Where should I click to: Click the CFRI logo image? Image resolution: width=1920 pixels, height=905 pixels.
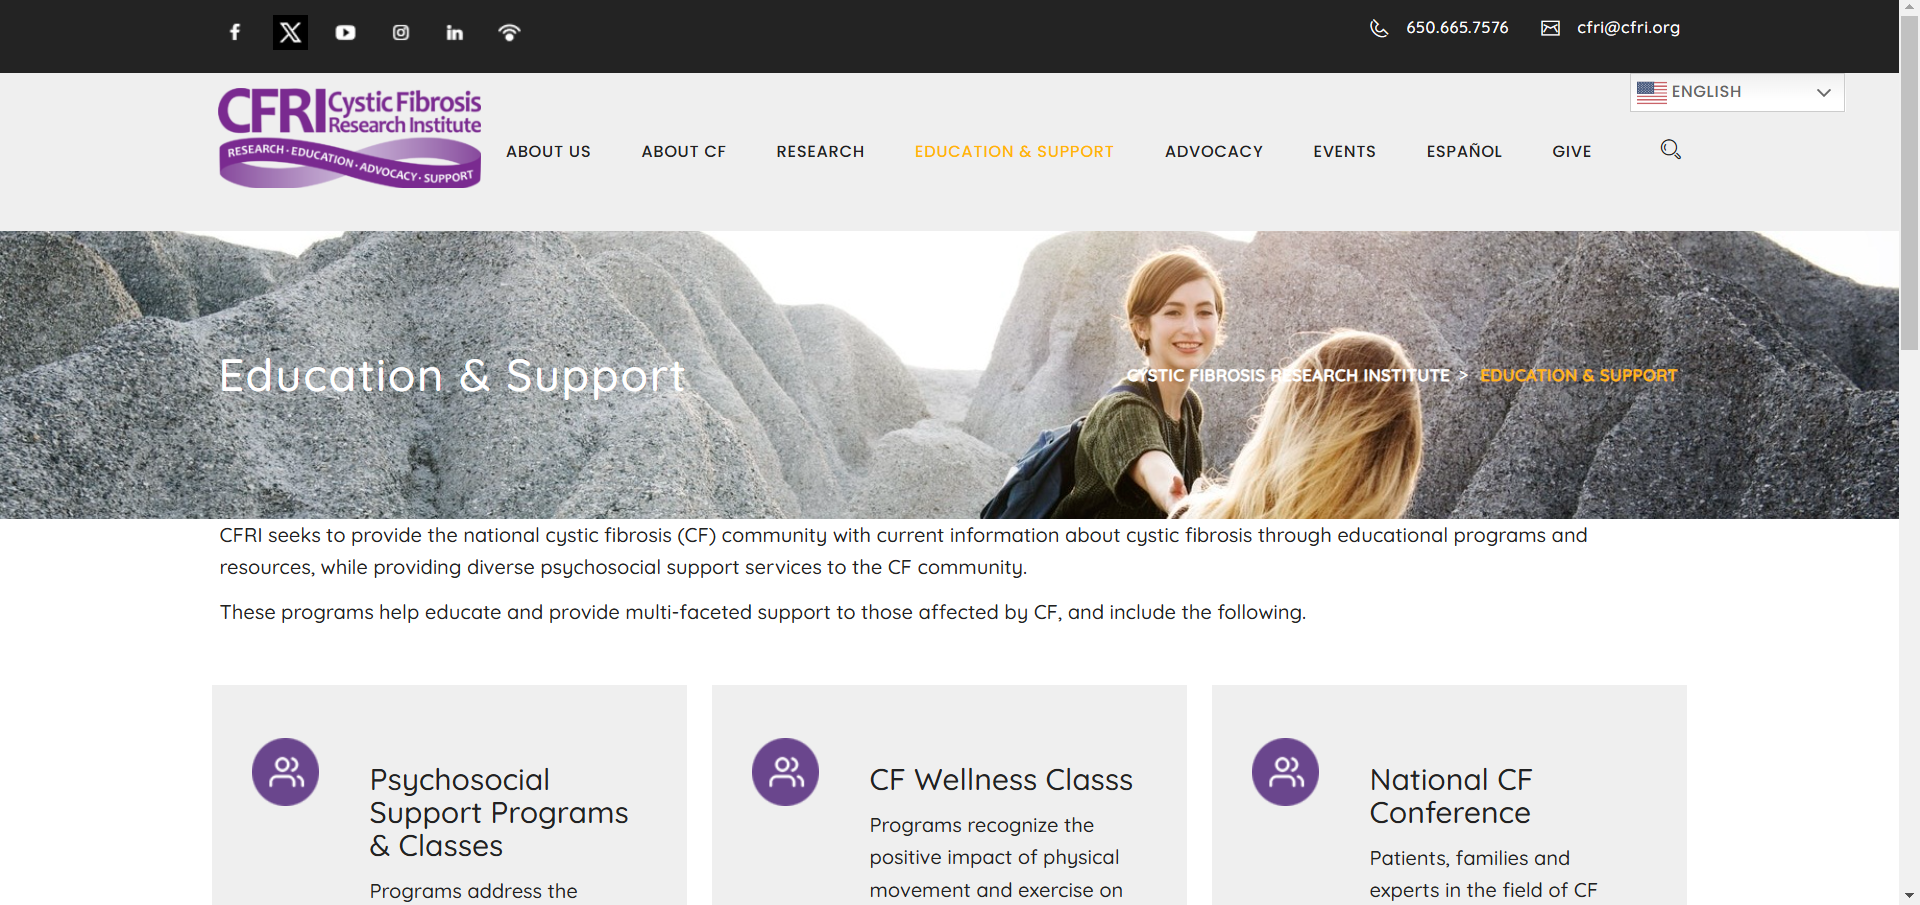pyautogui.click(x=350, y=138)
